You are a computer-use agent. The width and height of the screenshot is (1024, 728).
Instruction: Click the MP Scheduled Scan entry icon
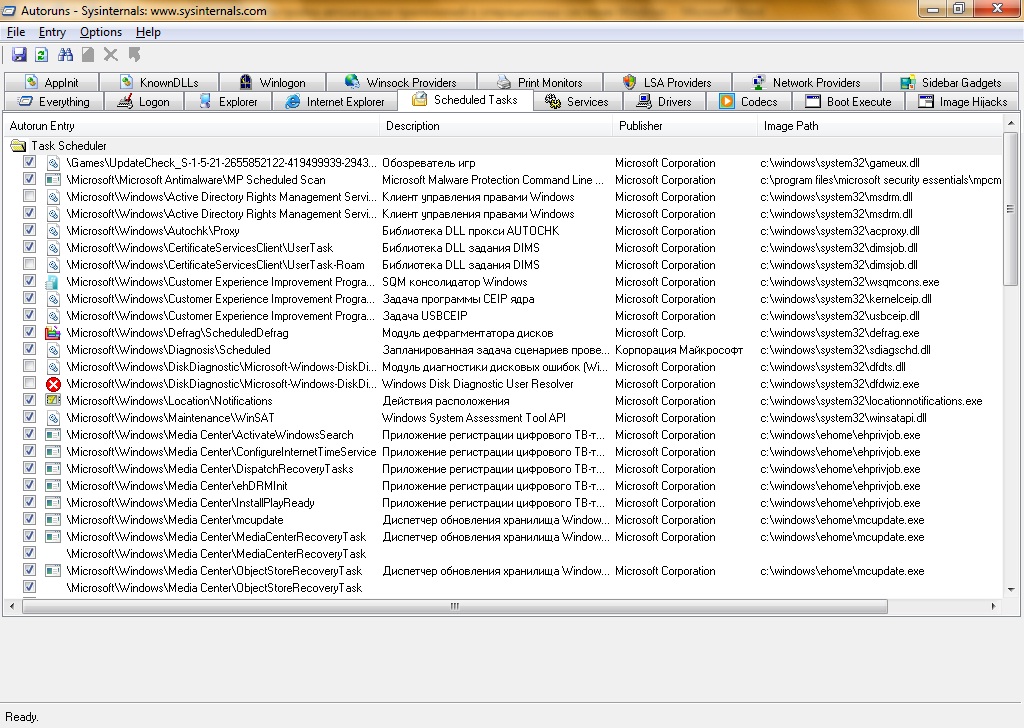[x=53, y=180]
